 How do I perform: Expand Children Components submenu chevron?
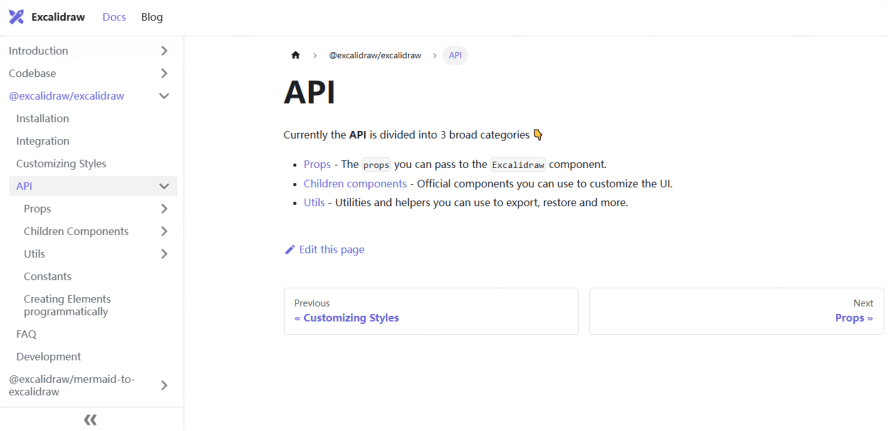[164, 232]
